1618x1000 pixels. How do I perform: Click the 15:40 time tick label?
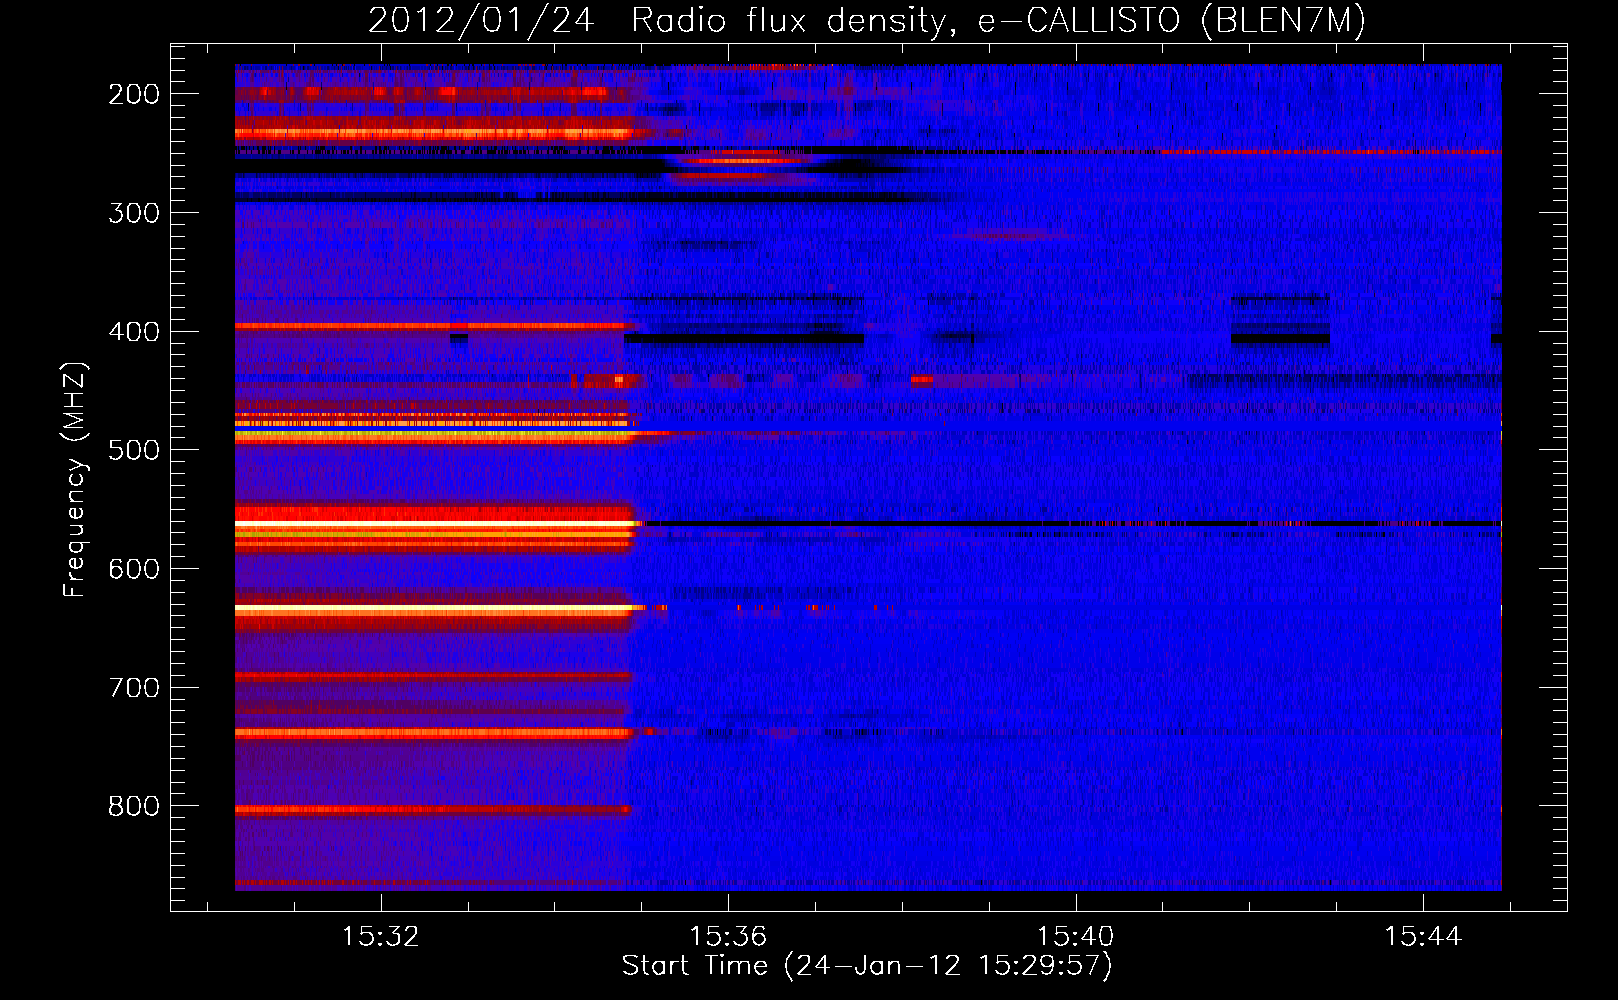[1075, 937]
